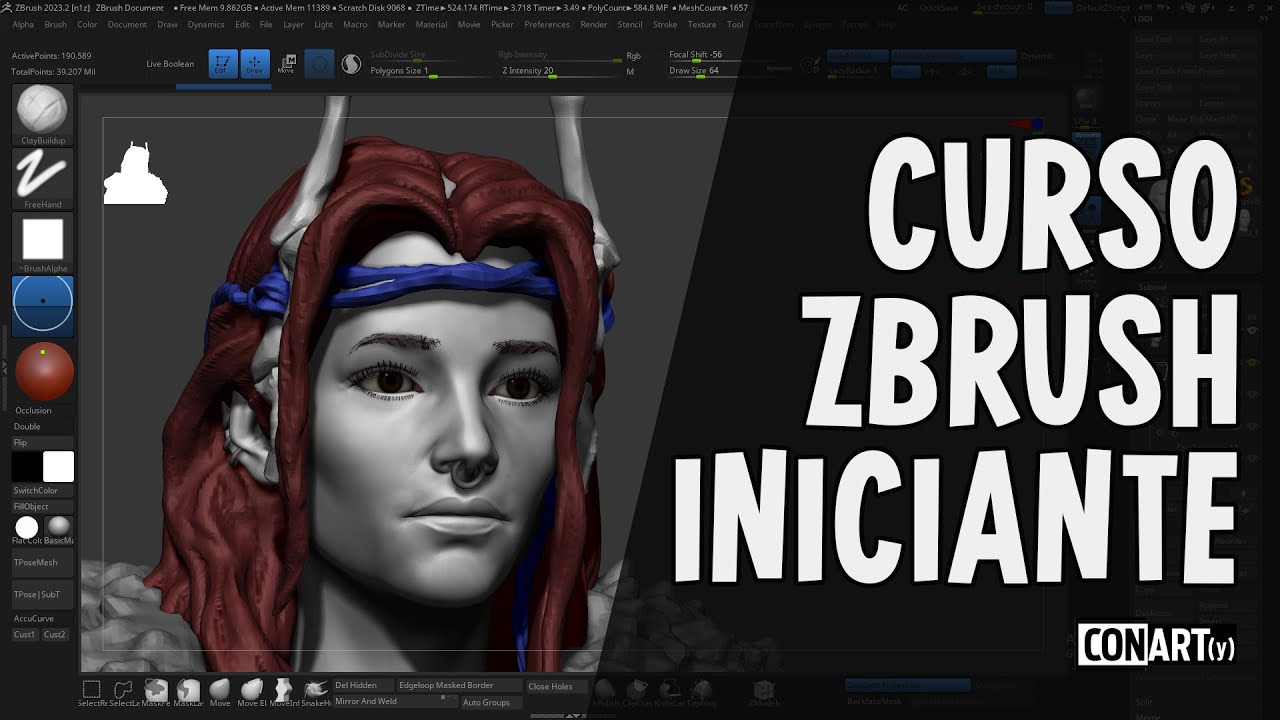Click the Cust2 button

click(x=55, y=634)
